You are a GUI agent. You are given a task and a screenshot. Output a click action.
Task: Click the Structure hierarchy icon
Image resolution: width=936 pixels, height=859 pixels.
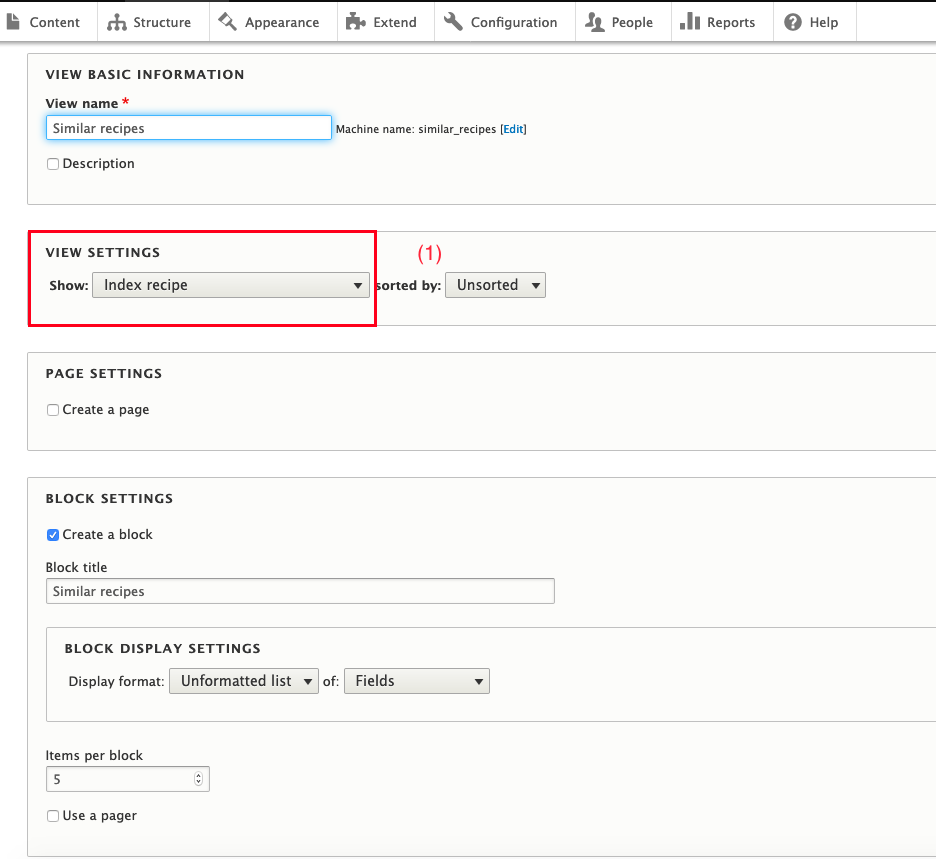(117, 22)
